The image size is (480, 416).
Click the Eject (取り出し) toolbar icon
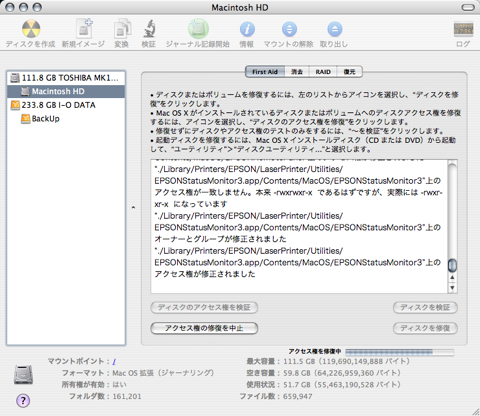click(334, 29)
